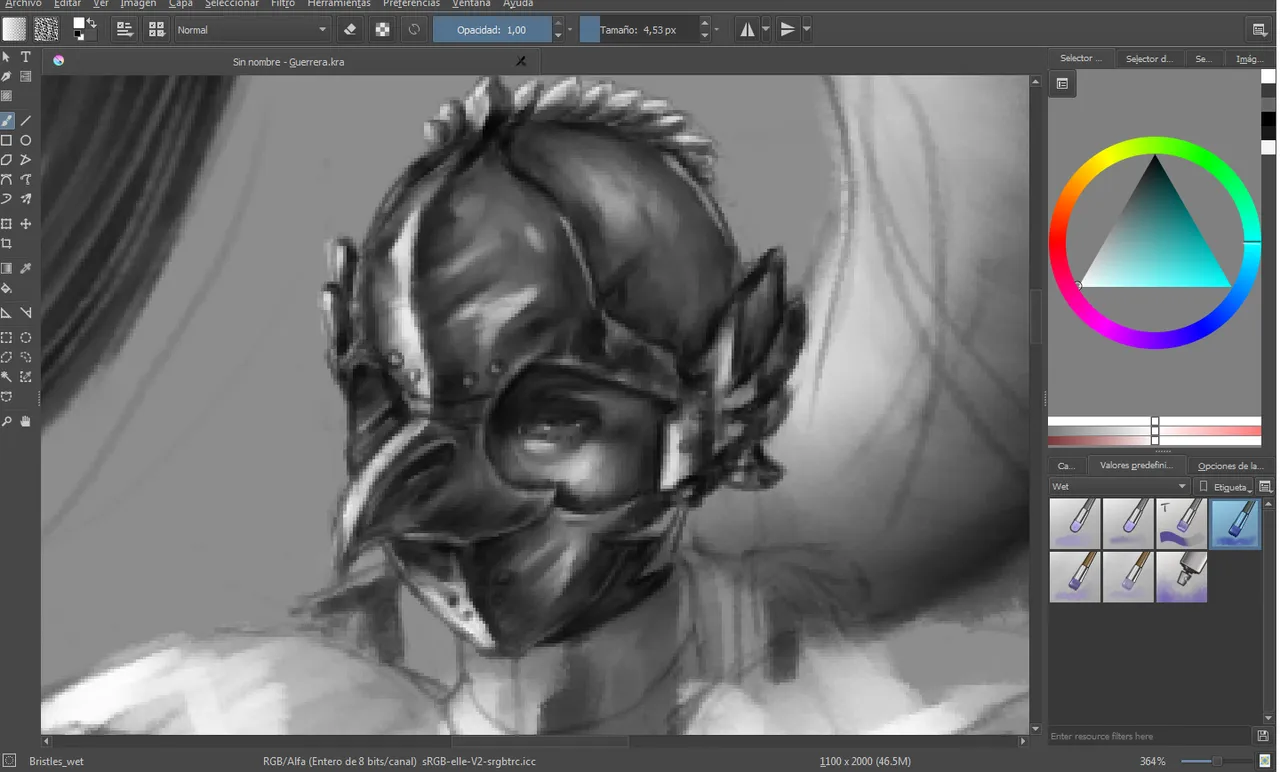Toggle eraser mode
Viewport: 1280px width, 772px height.
pos(349,30)
